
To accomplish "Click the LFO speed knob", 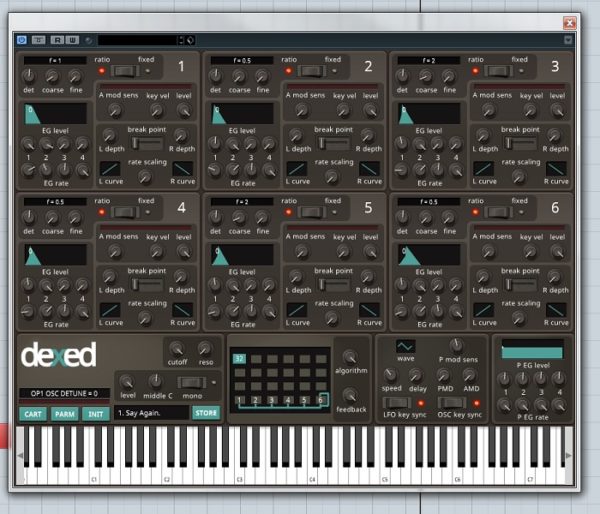I will (390, 375).
